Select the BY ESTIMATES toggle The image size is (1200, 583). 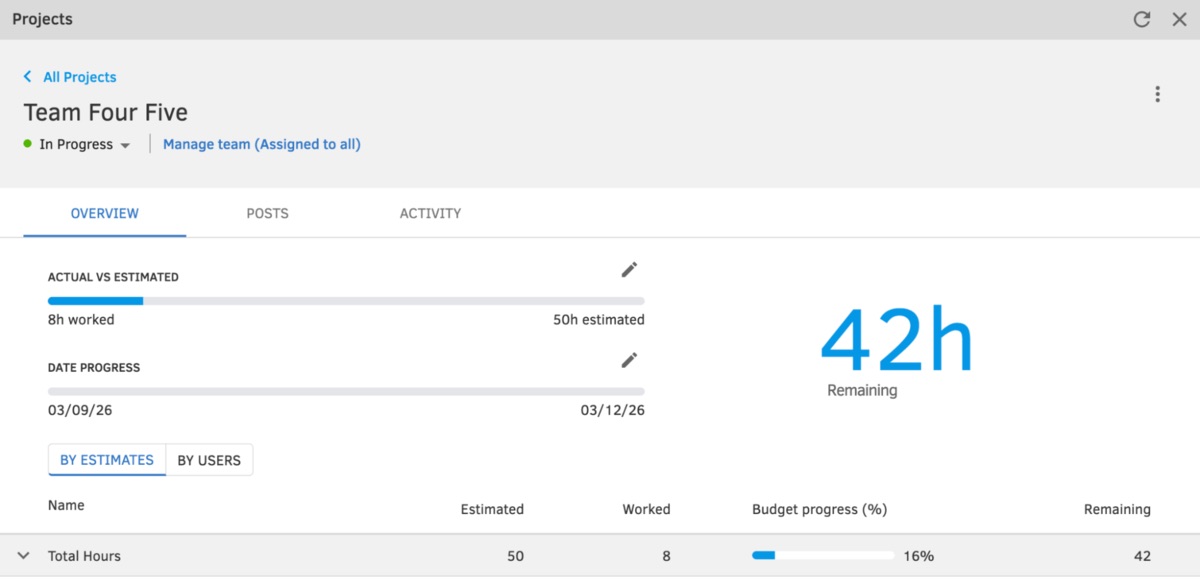pyautogui.click(x=106, y=460)
